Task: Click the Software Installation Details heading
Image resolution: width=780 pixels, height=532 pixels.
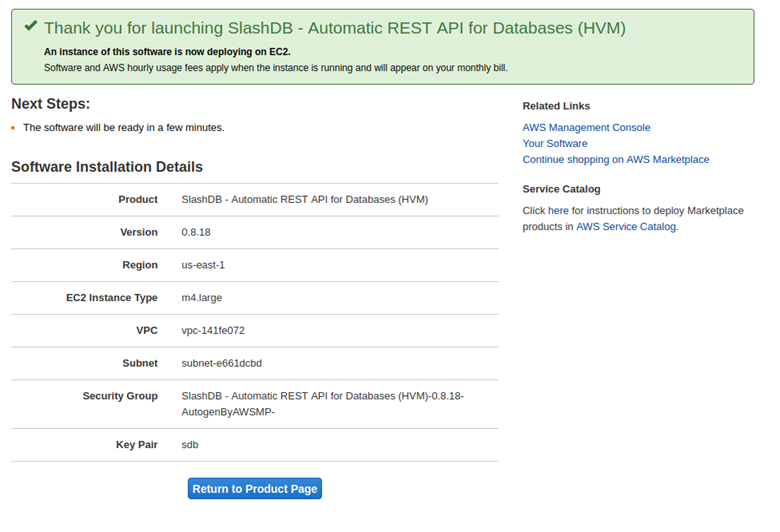Action: click(x=107, y=167)
